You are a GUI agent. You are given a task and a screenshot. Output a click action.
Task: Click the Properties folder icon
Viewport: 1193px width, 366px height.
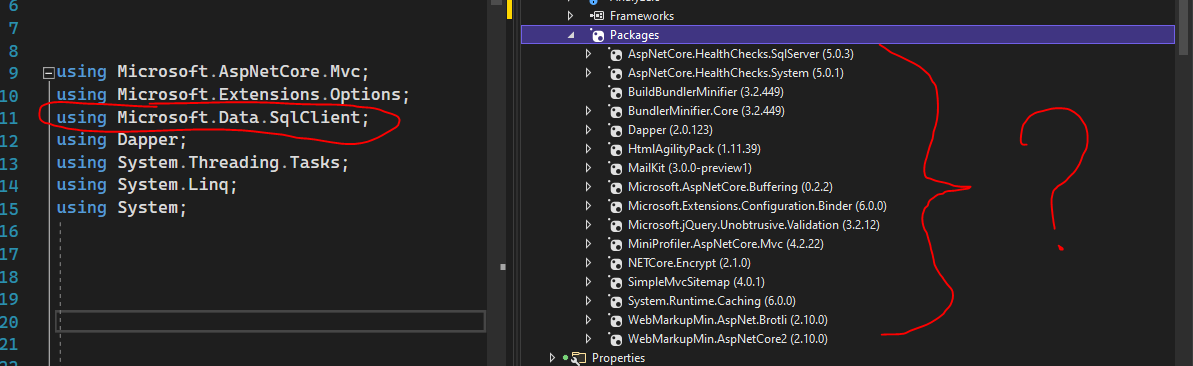[x=578, y=358]
